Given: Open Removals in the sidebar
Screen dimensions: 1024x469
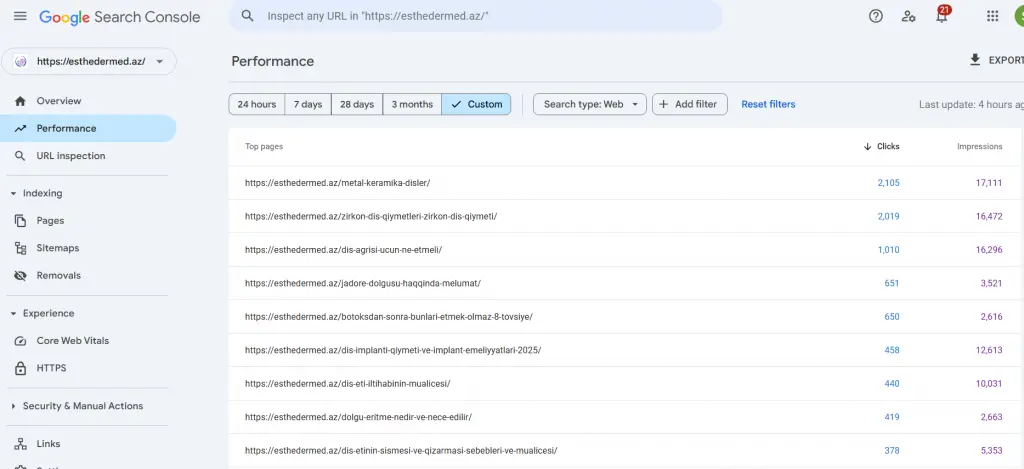Looking at the screenshot, I should tap(88, 276).
